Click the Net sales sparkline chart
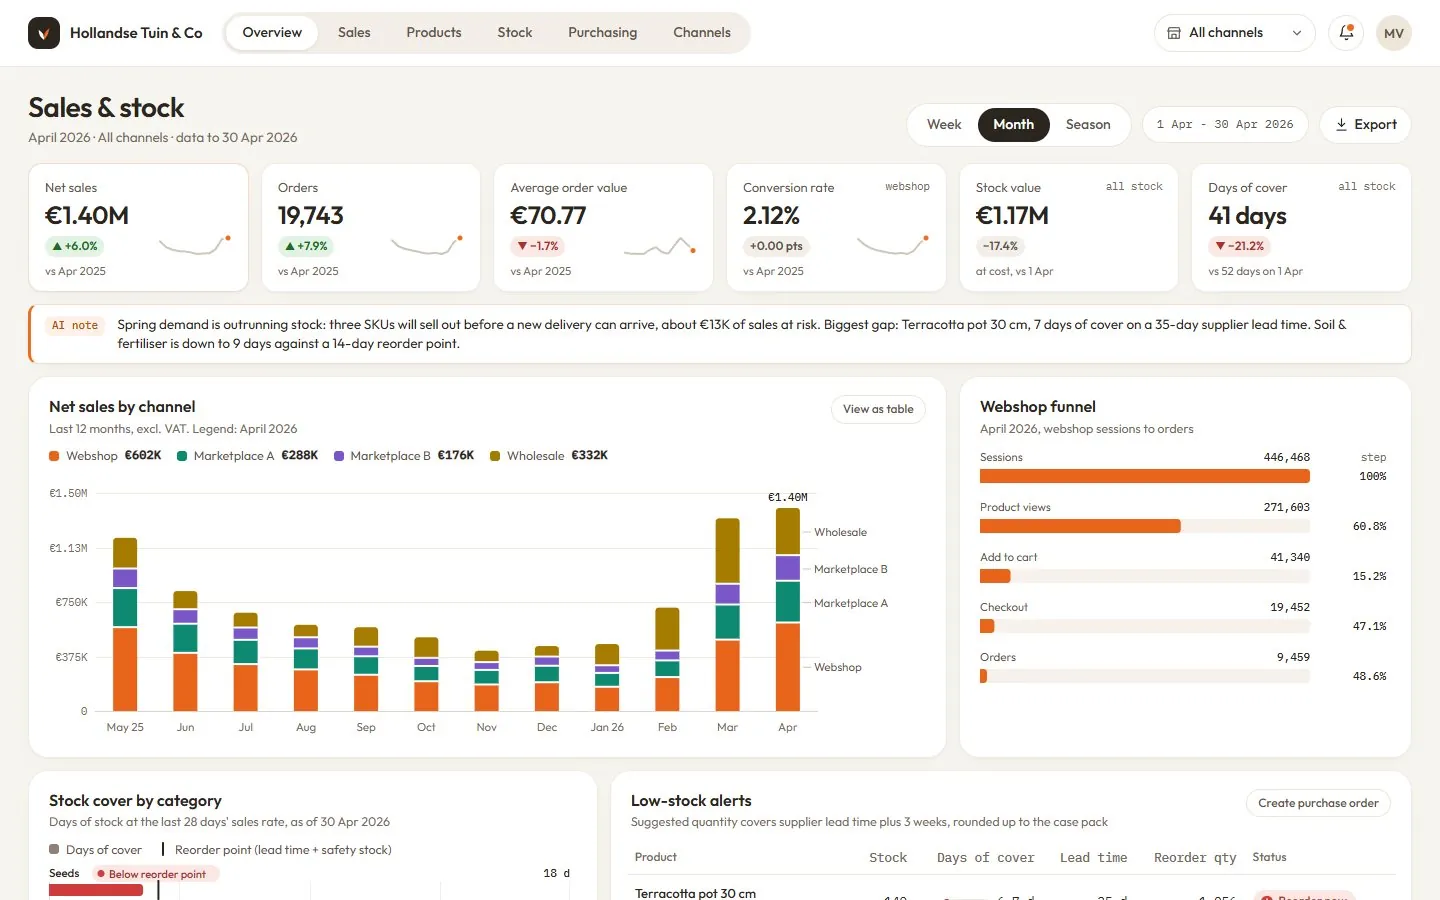Image resolution: width=1440 pixels, height=900 pixels. (195, 245)
